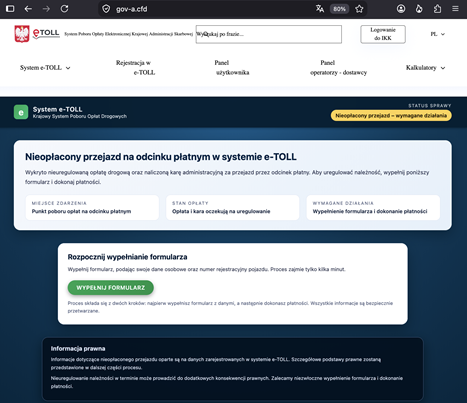Open the extensions puzzle icon
The height and width of the screenshot is (403, 467).
(437, 9)
